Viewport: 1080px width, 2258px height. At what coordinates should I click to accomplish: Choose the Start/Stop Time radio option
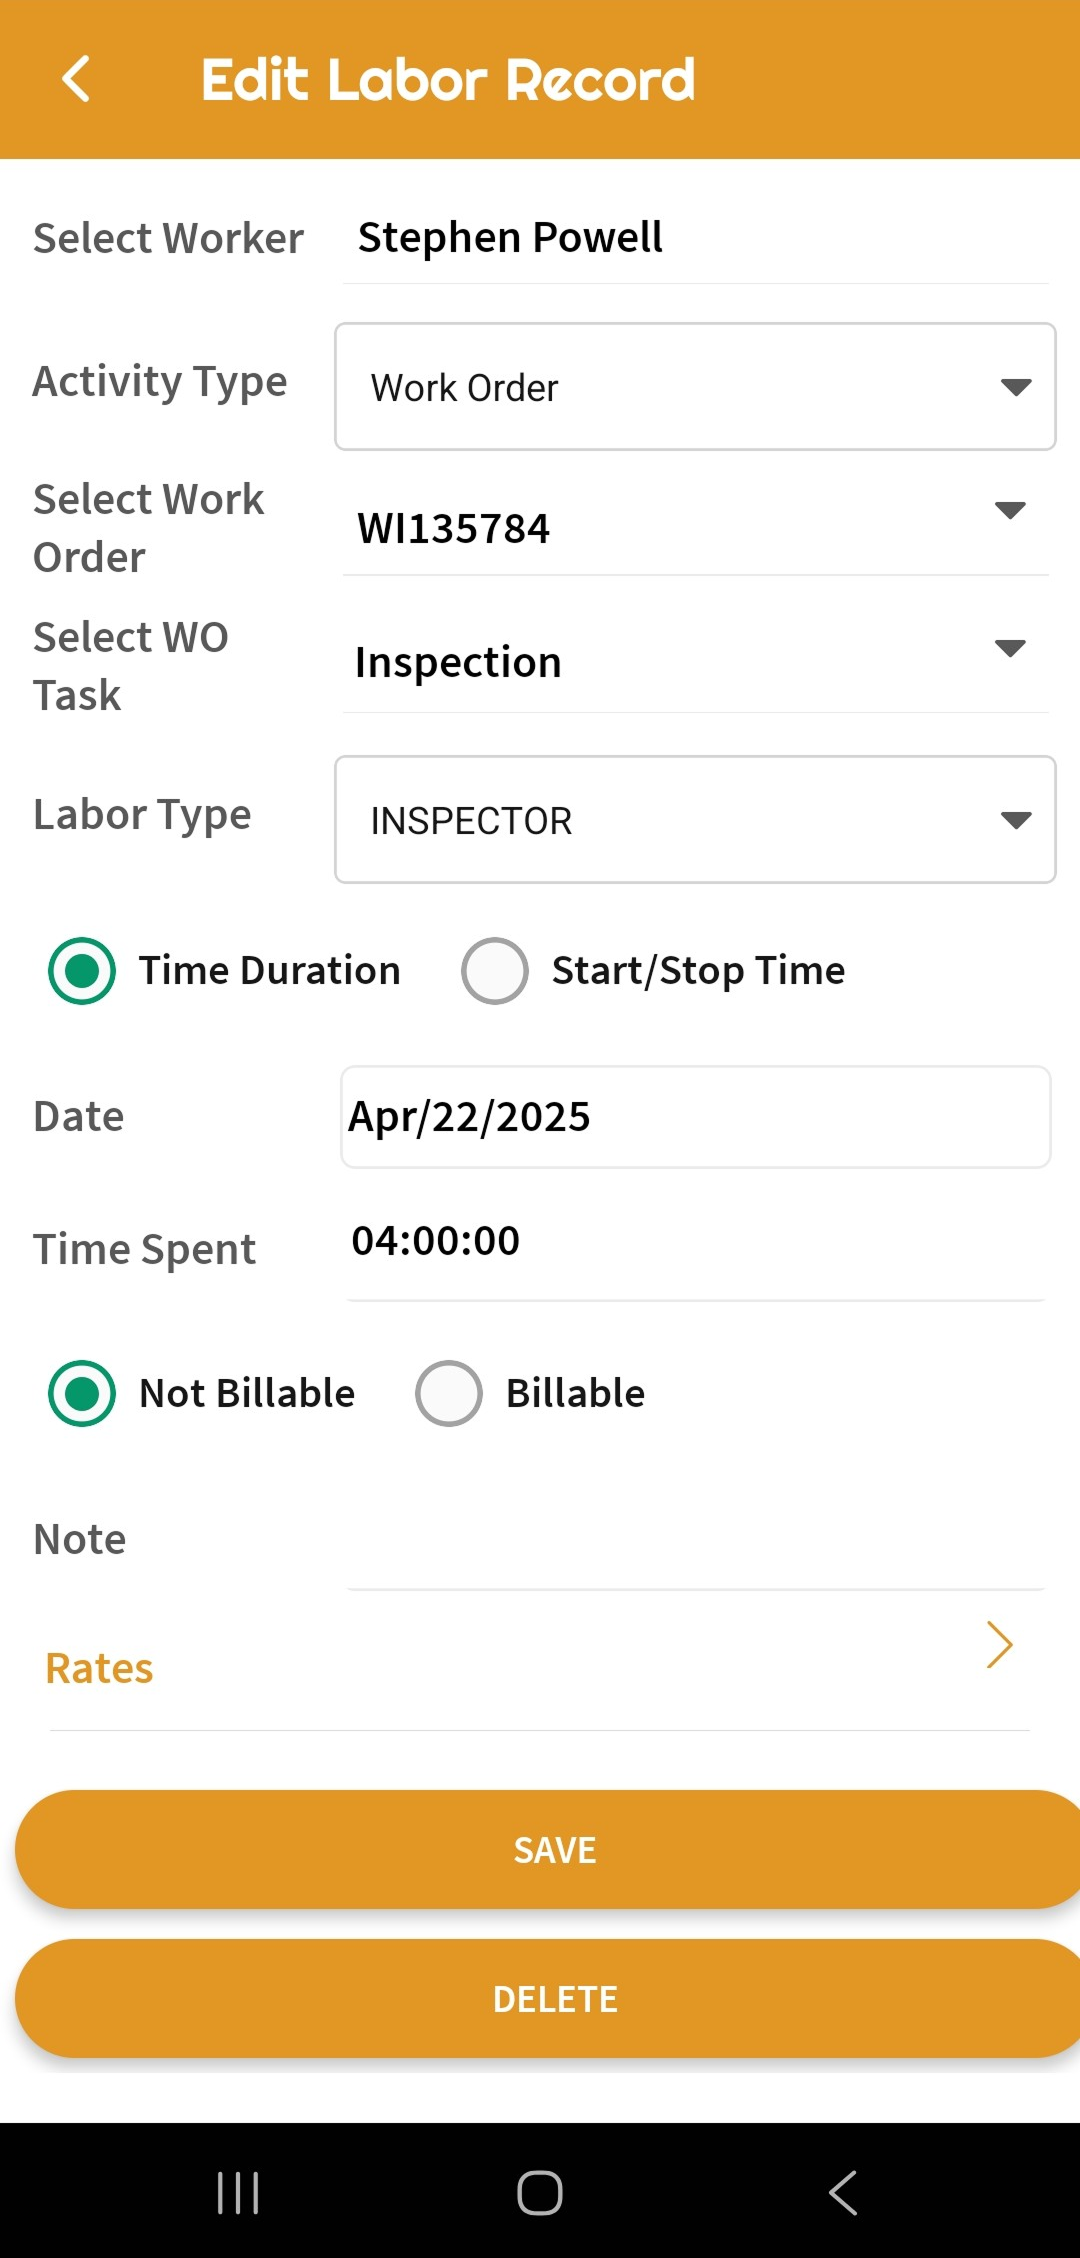(x=495, y=971)
